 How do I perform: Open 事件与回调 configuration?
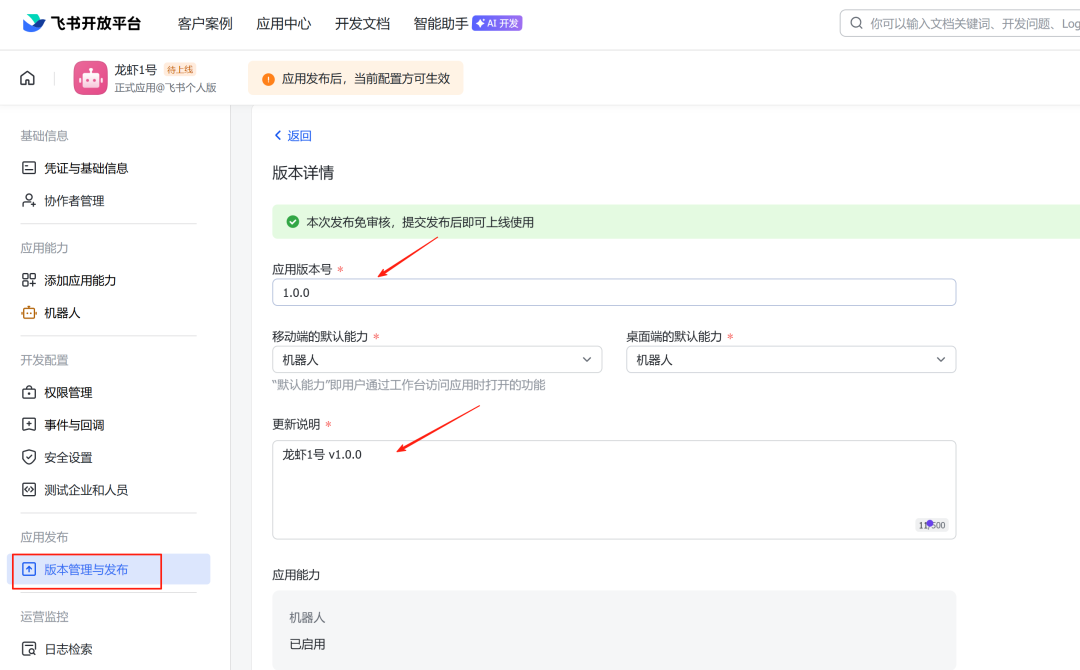74,425
